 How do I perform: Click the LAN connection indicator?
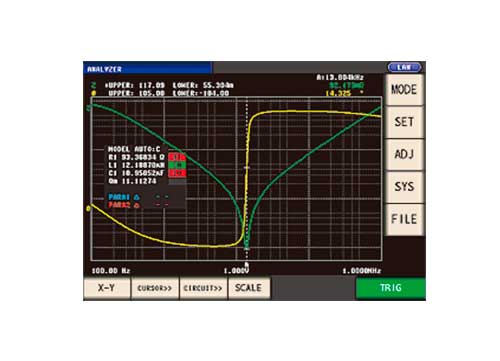coord(404,67)
